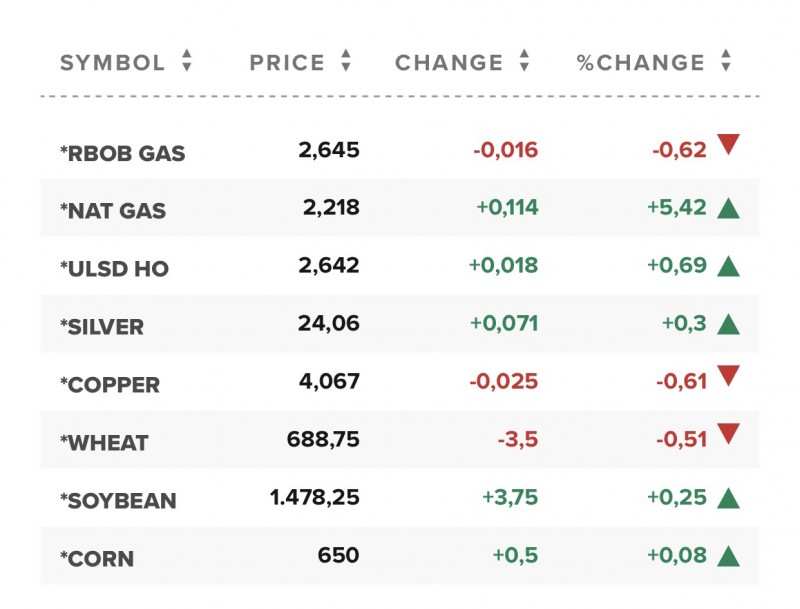
Task: Sort table by CHANGE column arrows
Action: pyautogui.click(x=524, y=62)
